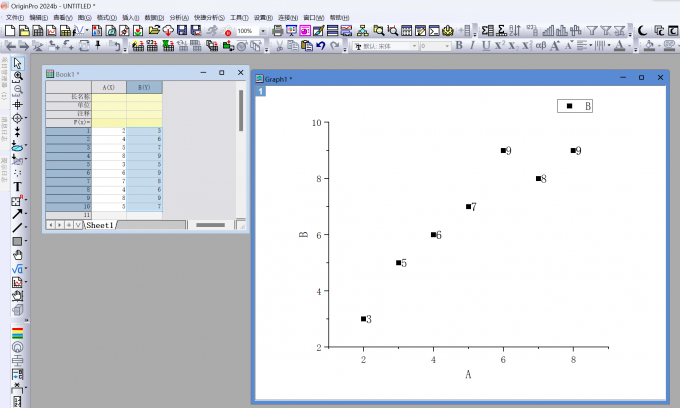
Task: Open the sheet list V button in Book1
Action: (78, 225)
